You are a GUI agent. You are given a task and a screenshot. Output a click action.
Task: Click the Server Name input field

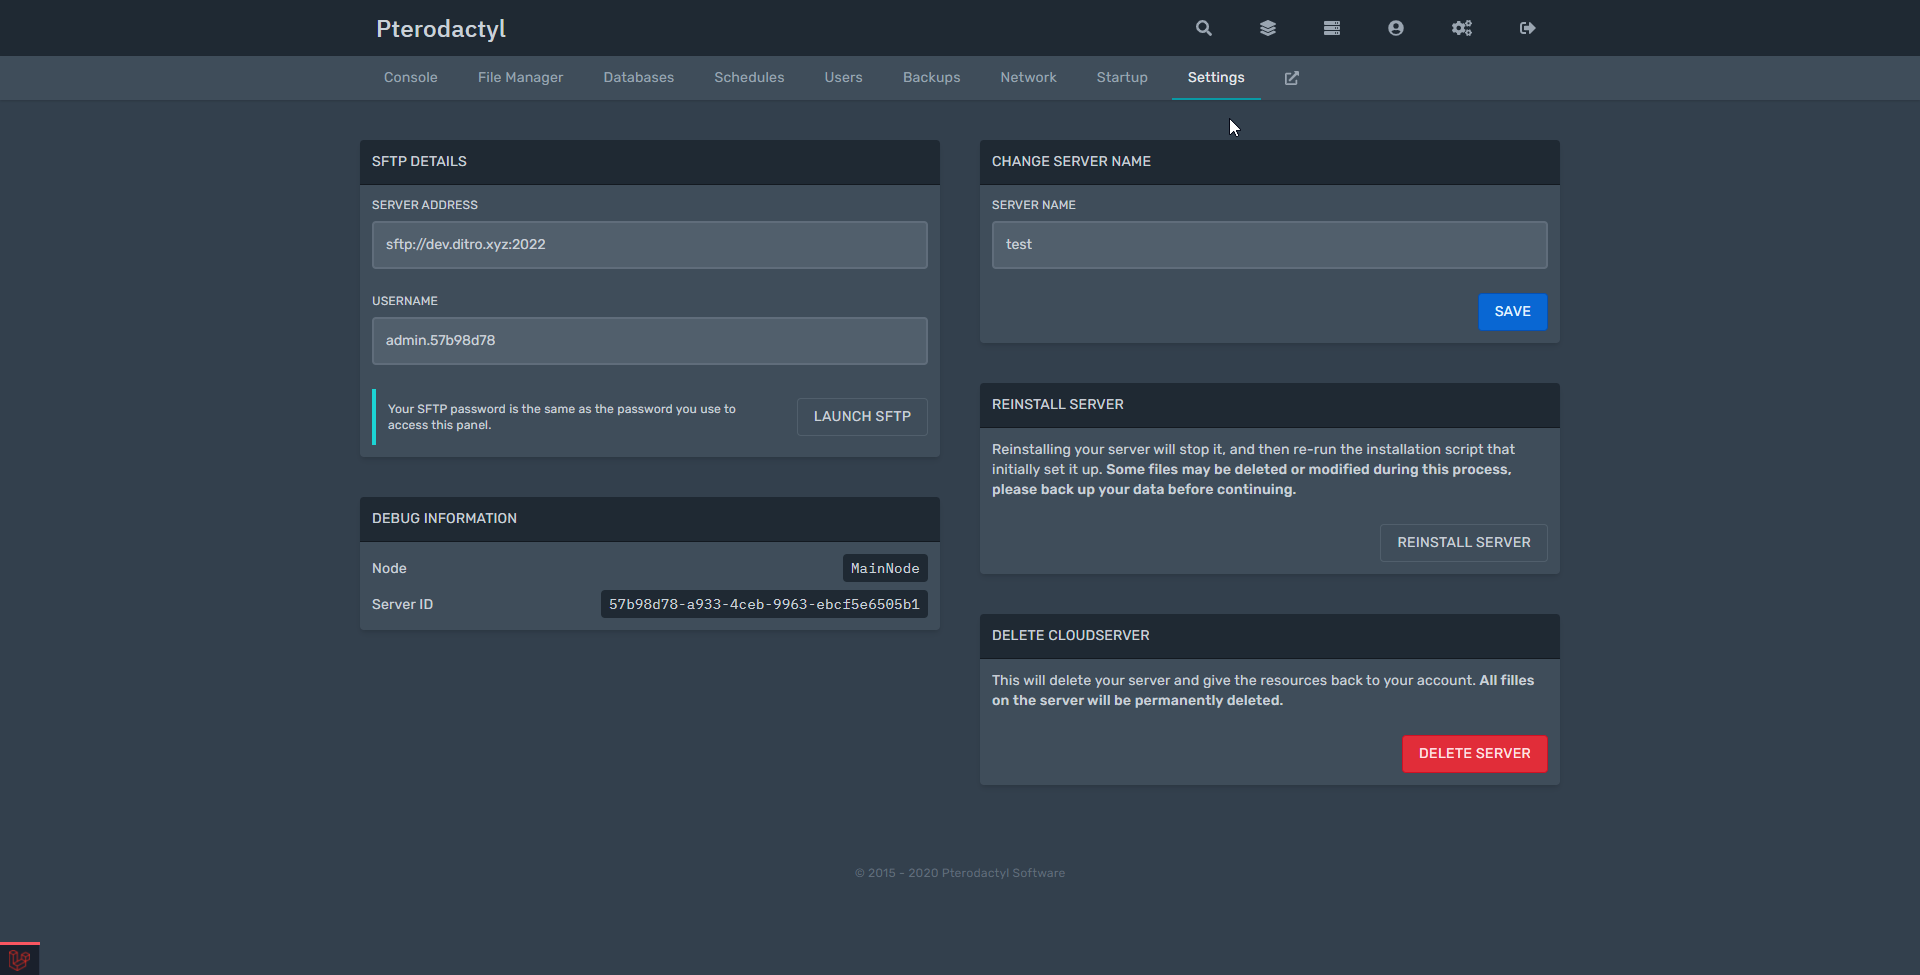click(1269, 245)
